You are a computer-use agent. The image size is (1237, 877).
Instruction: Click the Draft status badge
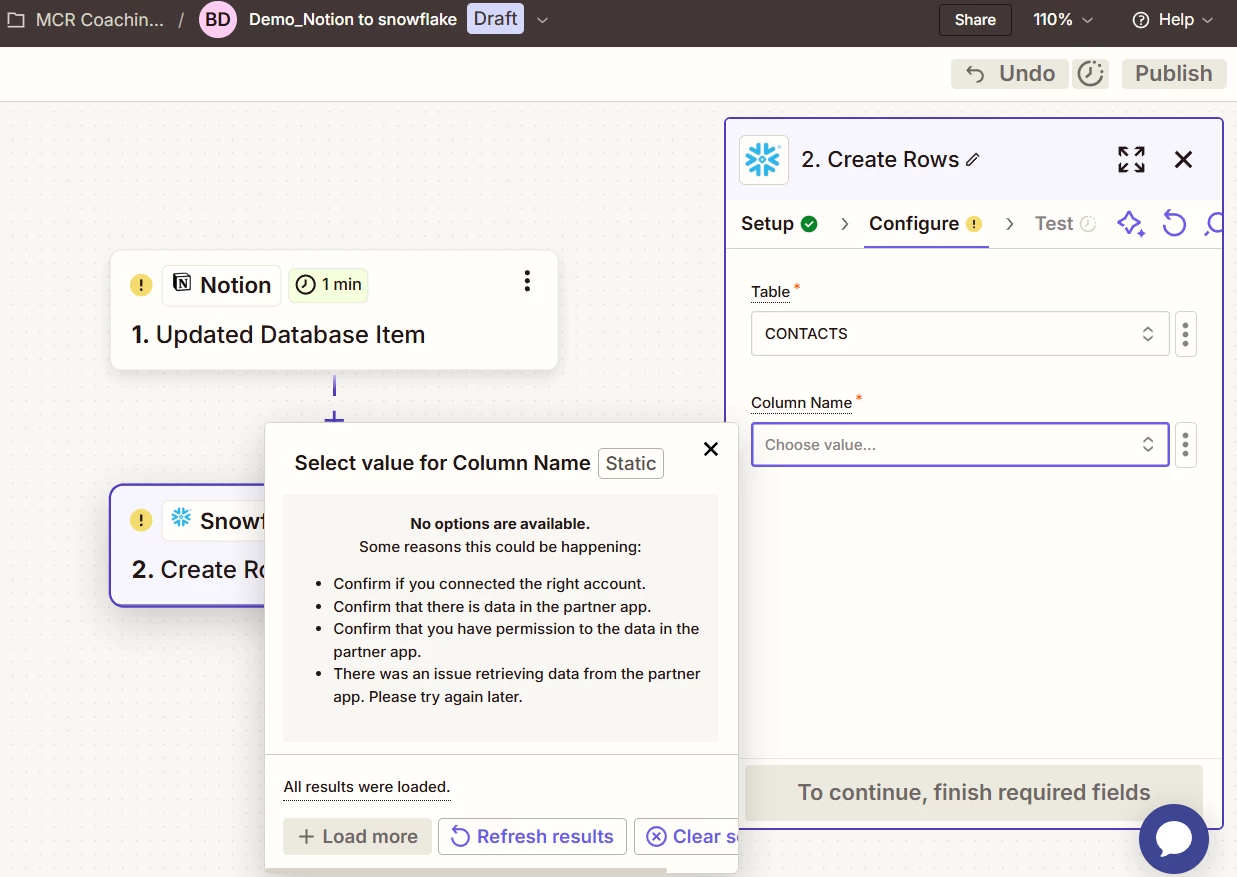495,18
